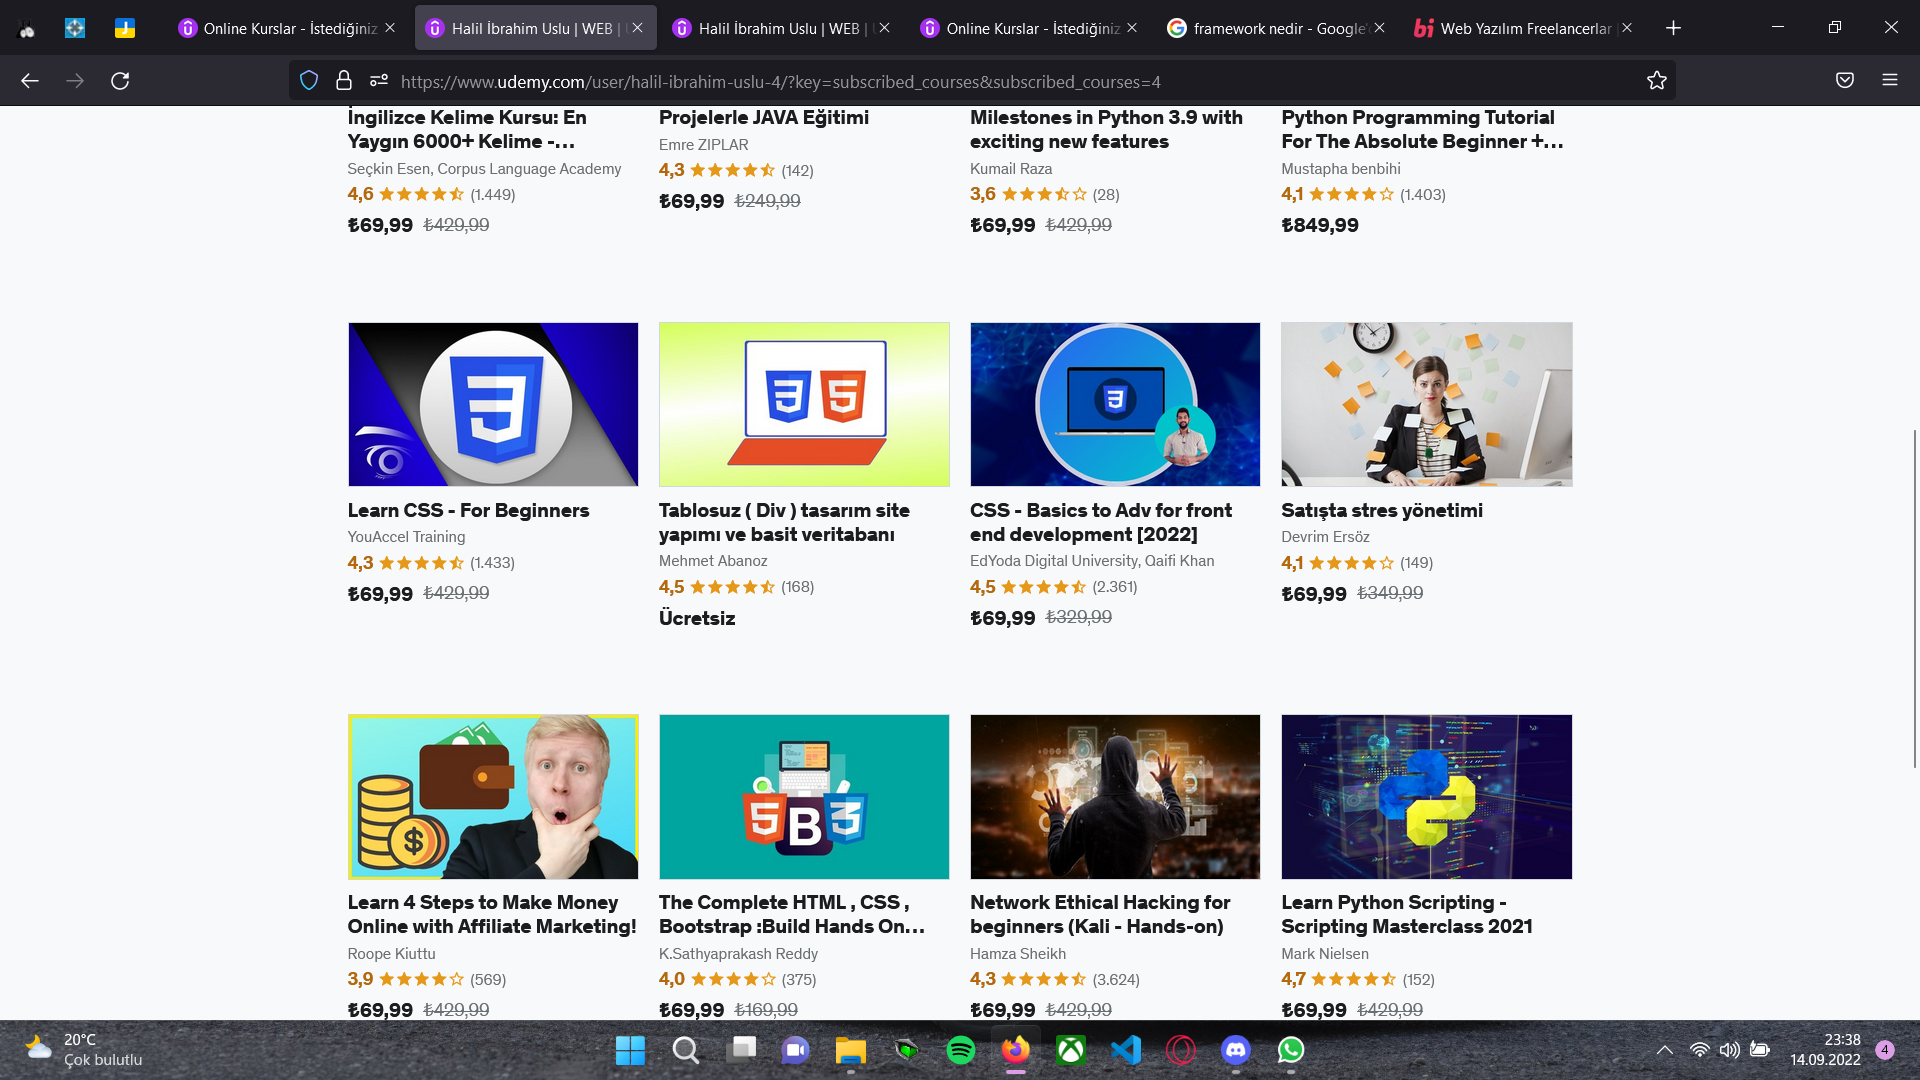Open the Learn CSS - For Beginners title
Viewport: 1920px width, 1080px height.
click(468, 510)
